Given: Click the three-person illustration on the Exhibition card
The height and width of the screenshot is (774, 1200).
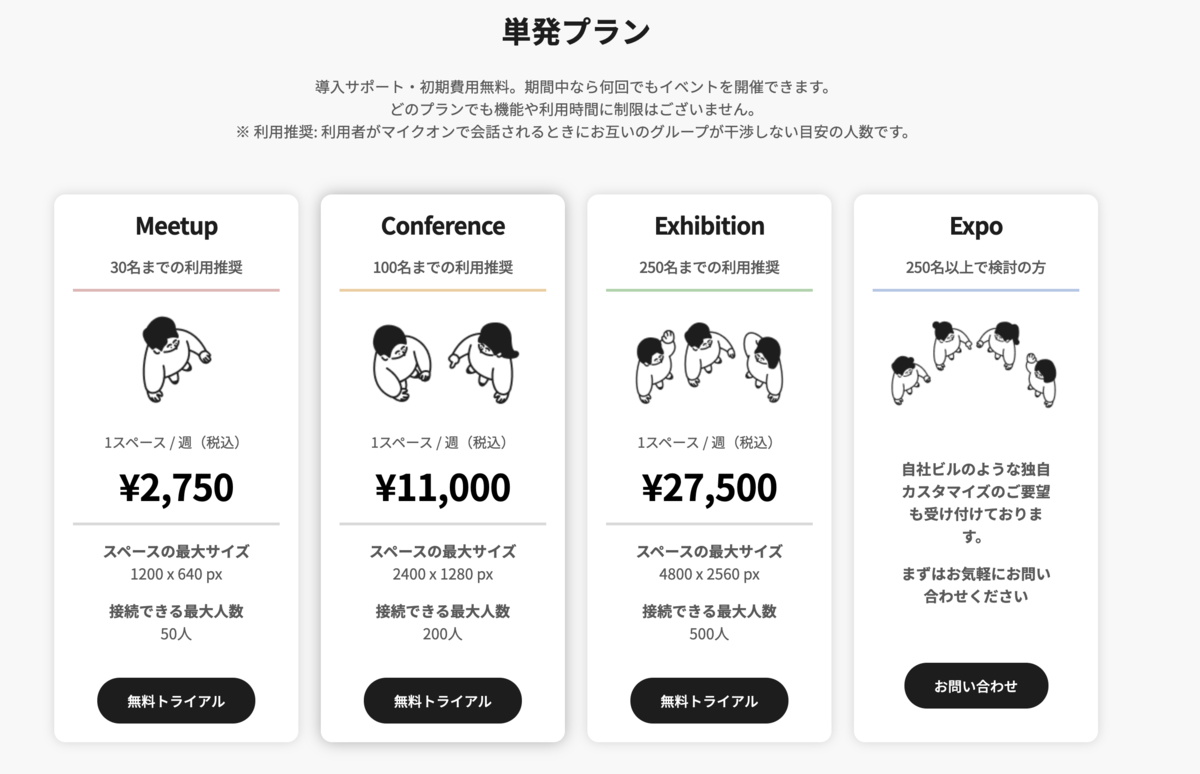Looking at the screenshot, I should pos(709,360).
